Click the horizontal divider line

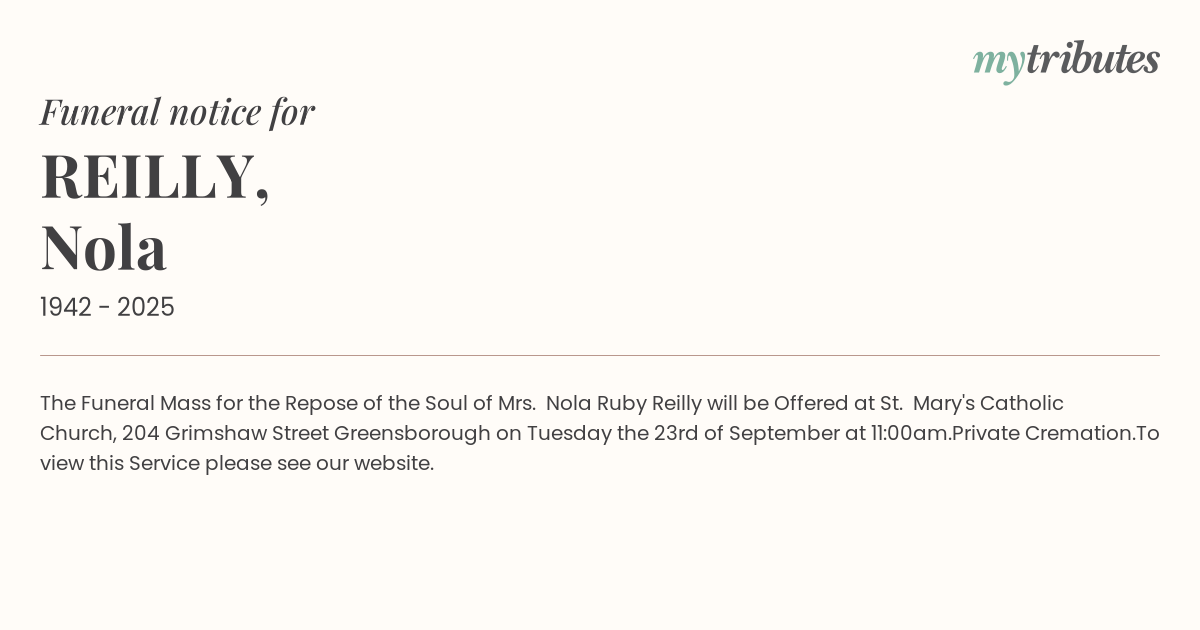(600, 355)
